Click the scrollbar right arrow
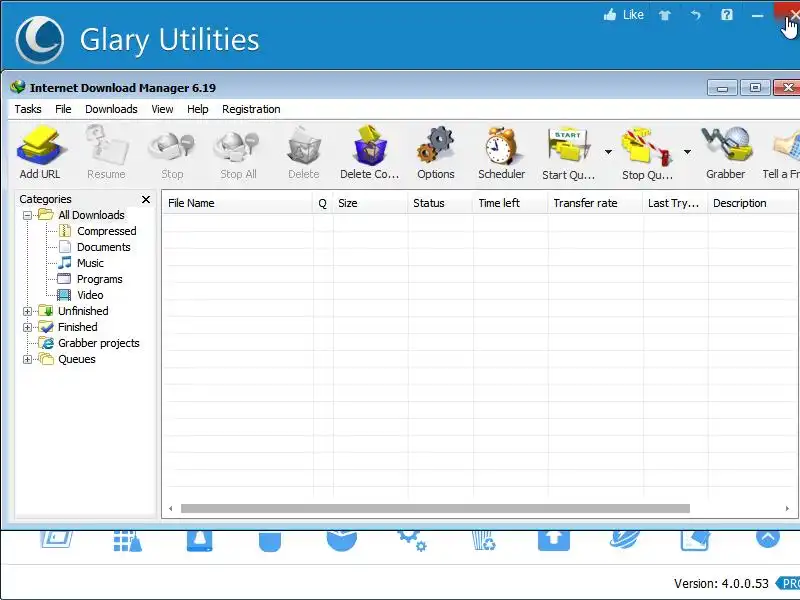 click(x=787, y=509)
